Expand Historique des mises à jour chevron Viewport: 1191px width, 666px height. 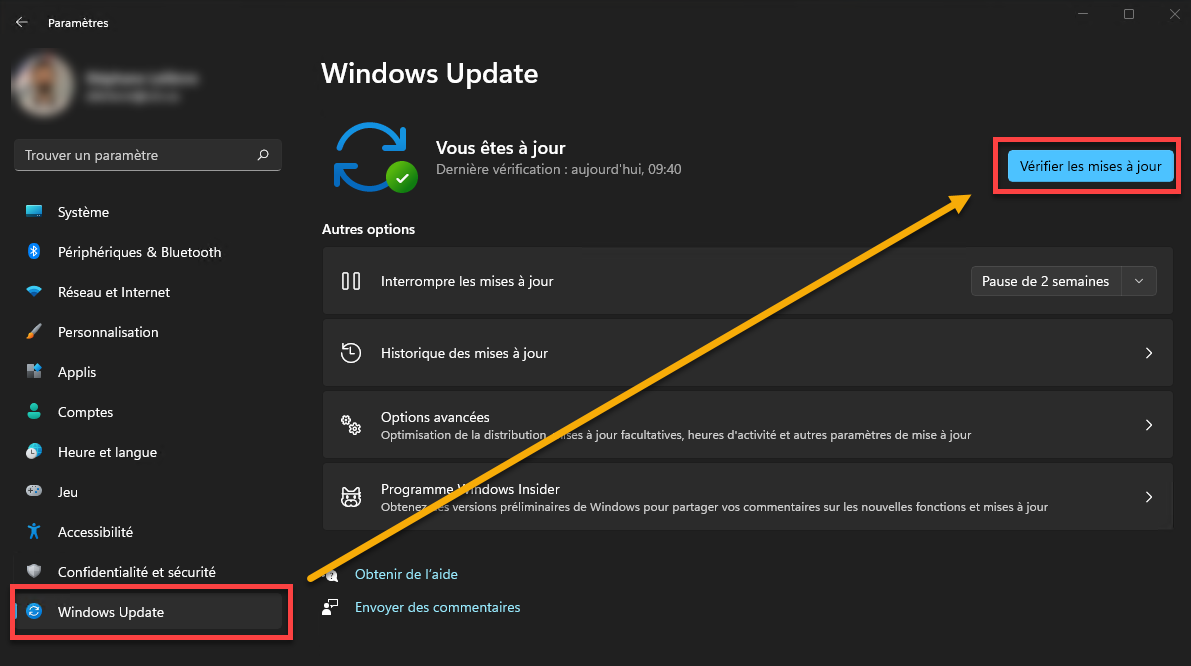(x=1148, y=353)
